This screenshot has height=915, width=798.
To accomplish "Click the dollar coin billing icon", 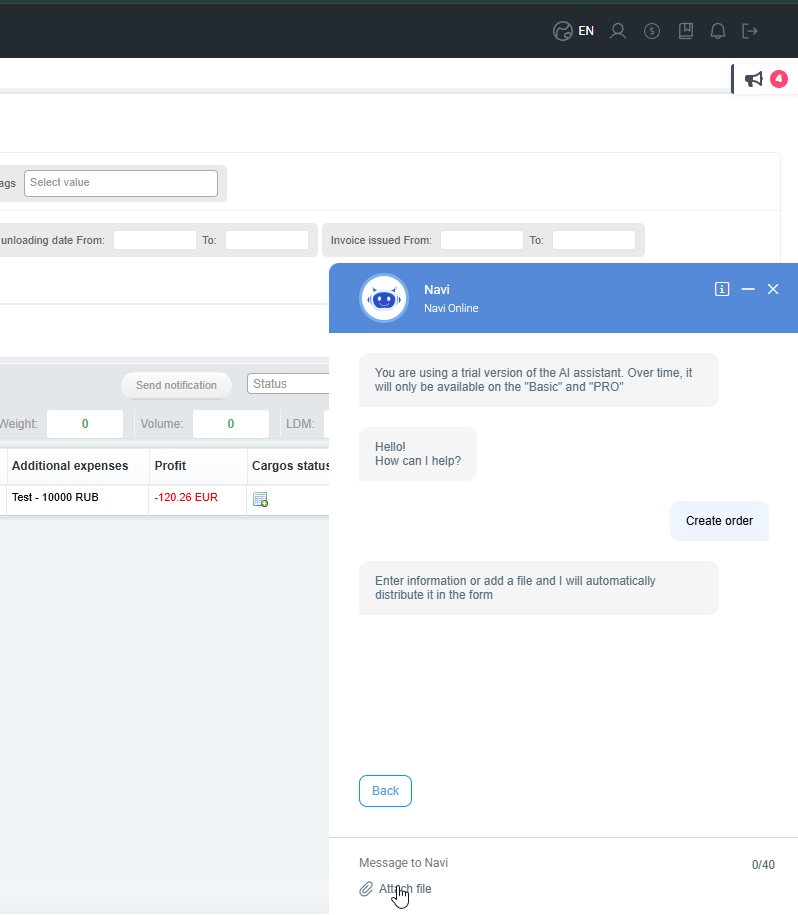I will (x=652, y=31).
